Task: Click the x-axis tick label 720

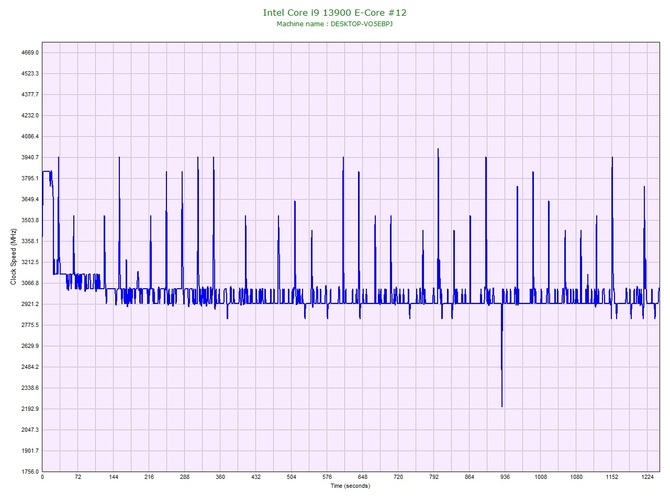Action: click(398, 477)
